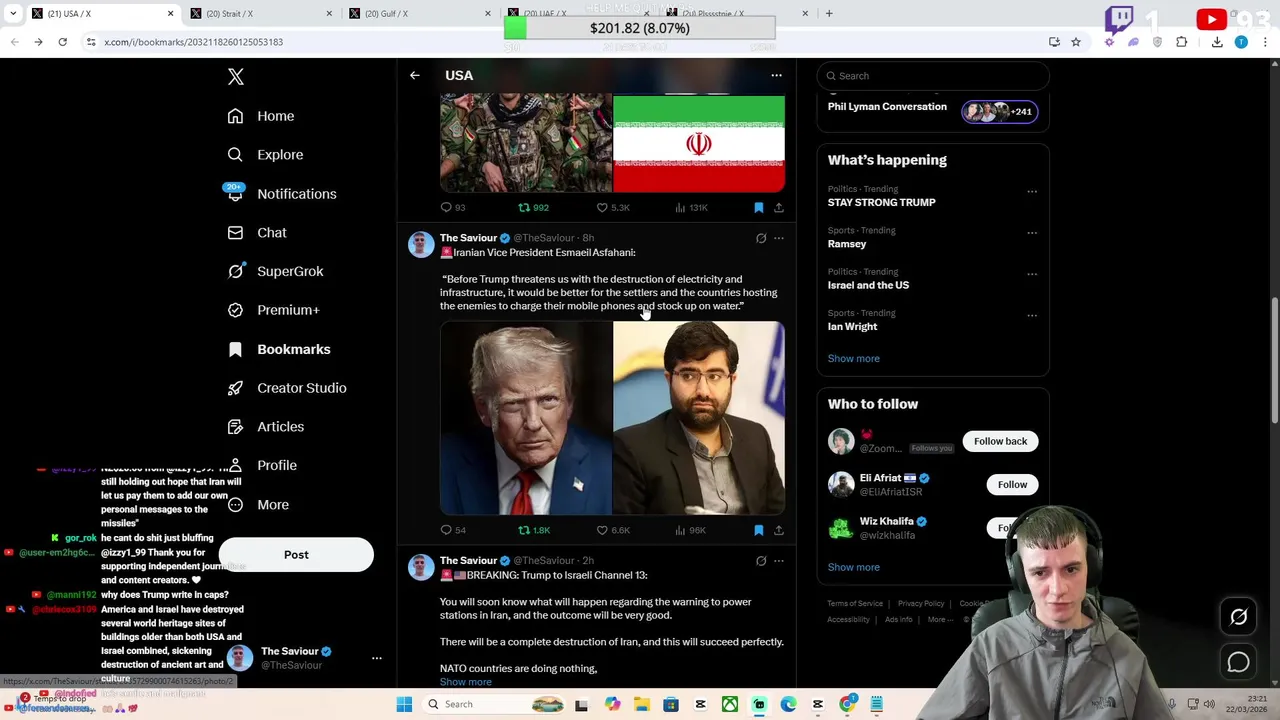
Task: Show more under What's happening
Action: click(x=854, y=359)
